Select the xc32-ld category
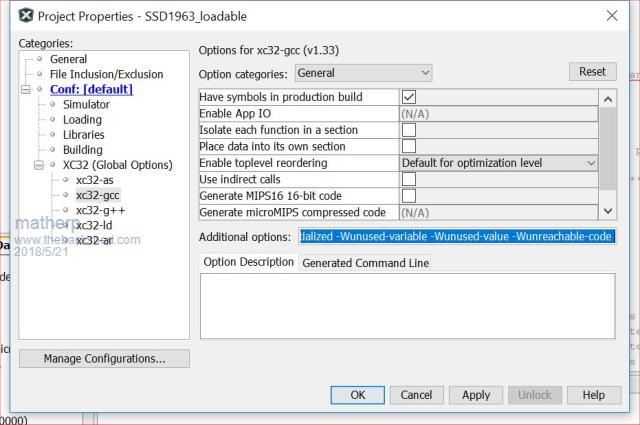This screenshot has width=640, height=425. 94,225
